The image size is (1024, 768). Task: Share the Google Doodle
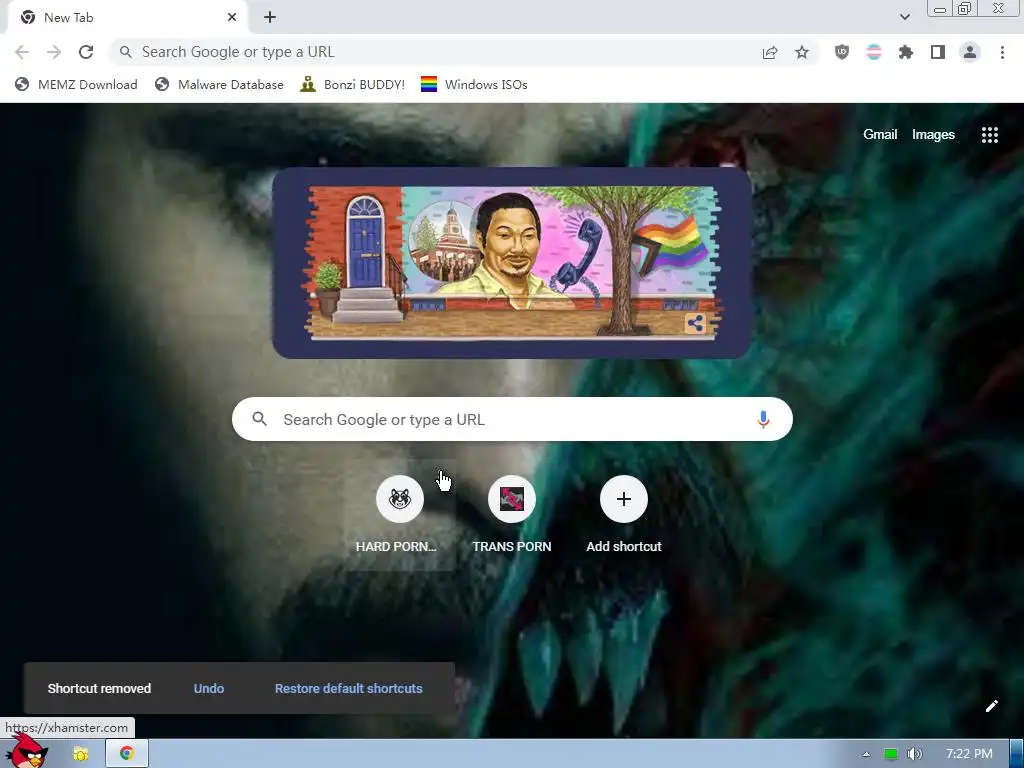696,323
